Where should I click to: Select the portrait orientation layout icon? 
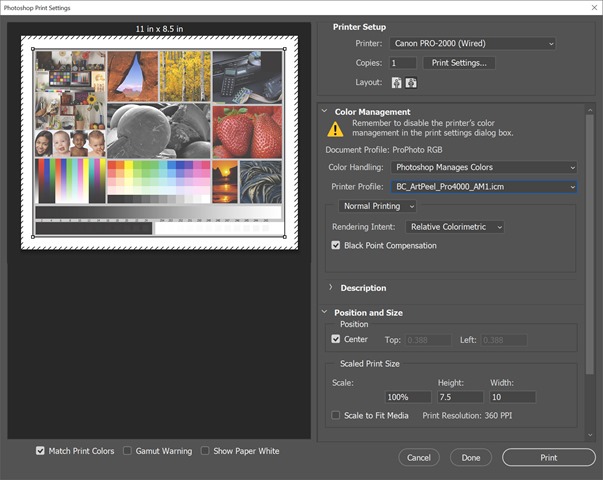(396, 82)
